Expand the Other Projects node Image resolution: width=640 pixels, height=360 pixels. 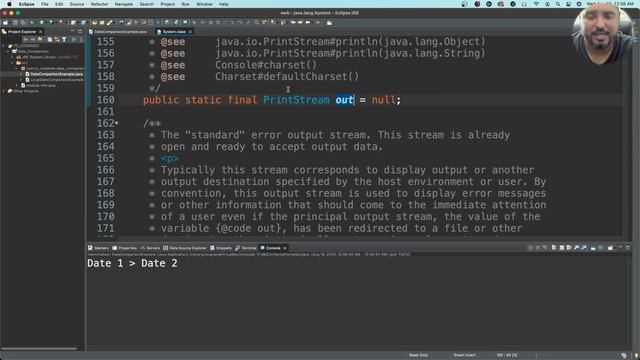[x=4, y=91]
